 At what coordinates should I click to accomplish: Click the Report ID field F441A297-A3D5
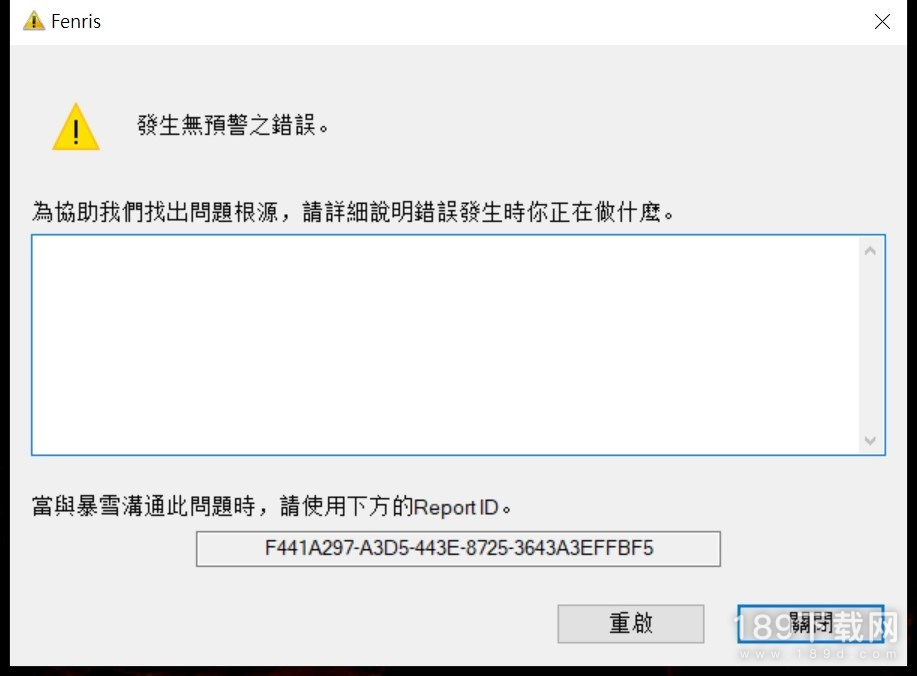click(x=458, y=549)
